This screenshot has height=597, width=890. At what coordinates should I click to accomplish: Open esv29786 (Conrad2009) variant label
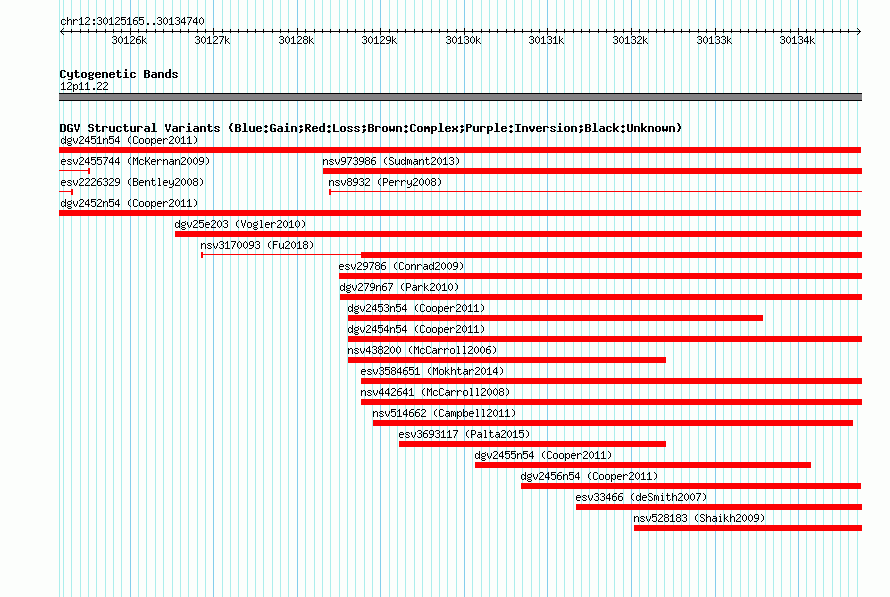click(401, 266)
